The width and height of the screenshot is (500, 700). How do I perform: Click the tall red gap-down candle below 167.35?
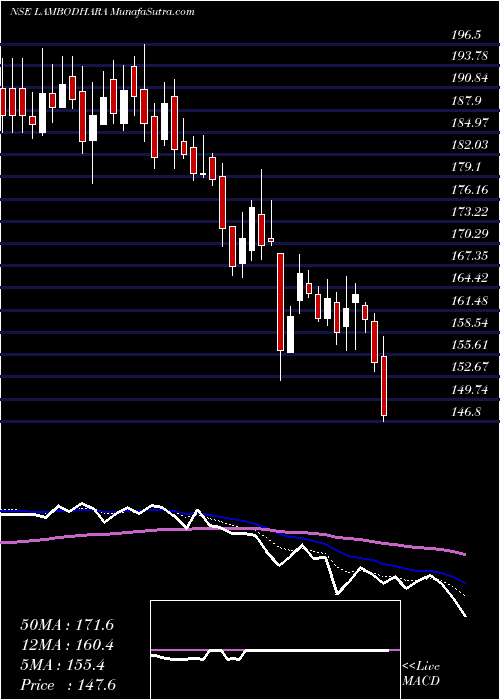(280, 301)
